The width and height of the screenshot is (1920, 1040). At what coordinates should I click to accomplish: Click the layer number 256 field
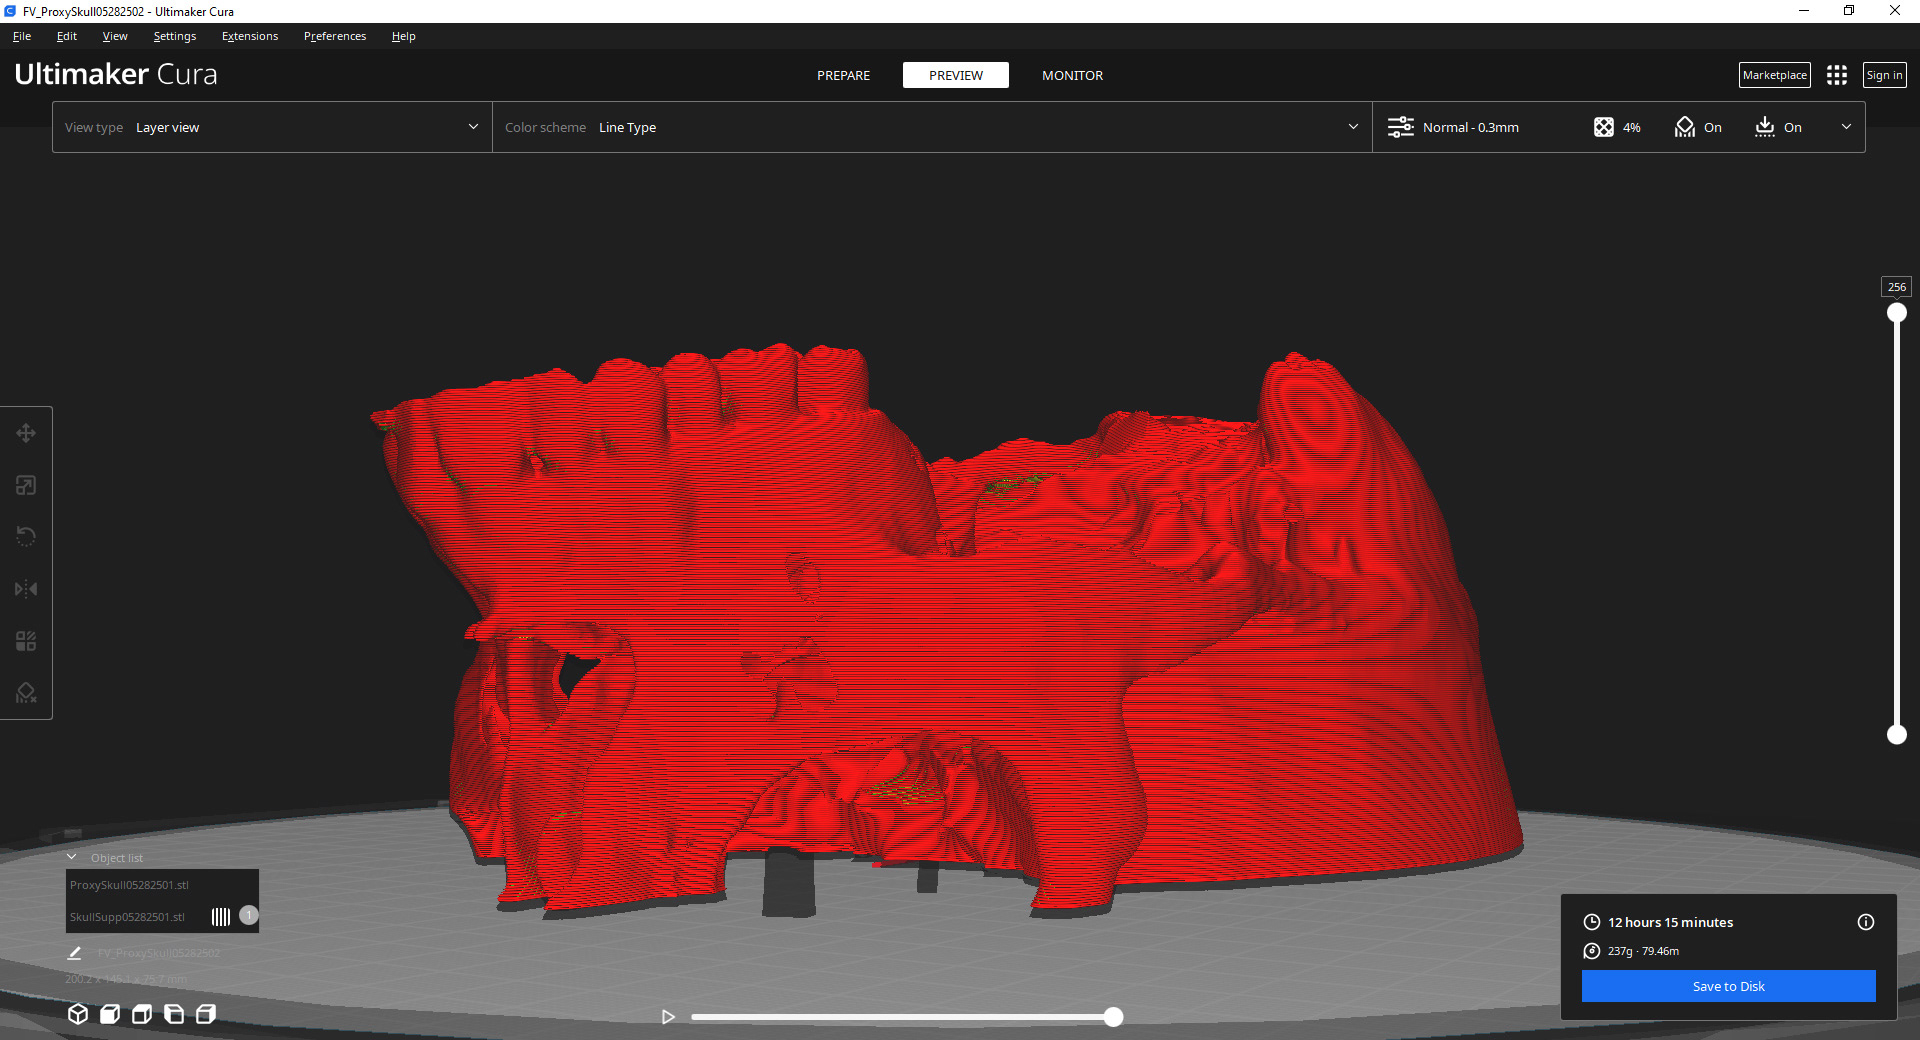click(1897, 287)
